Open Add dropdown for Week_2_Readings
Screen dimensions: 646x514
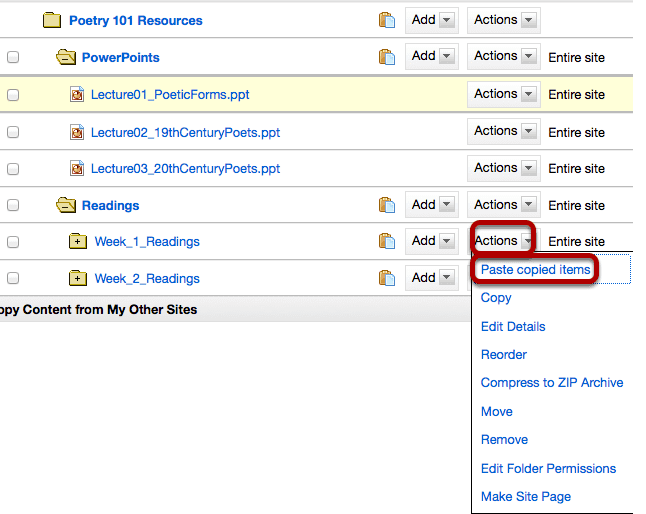coord(432,278)
